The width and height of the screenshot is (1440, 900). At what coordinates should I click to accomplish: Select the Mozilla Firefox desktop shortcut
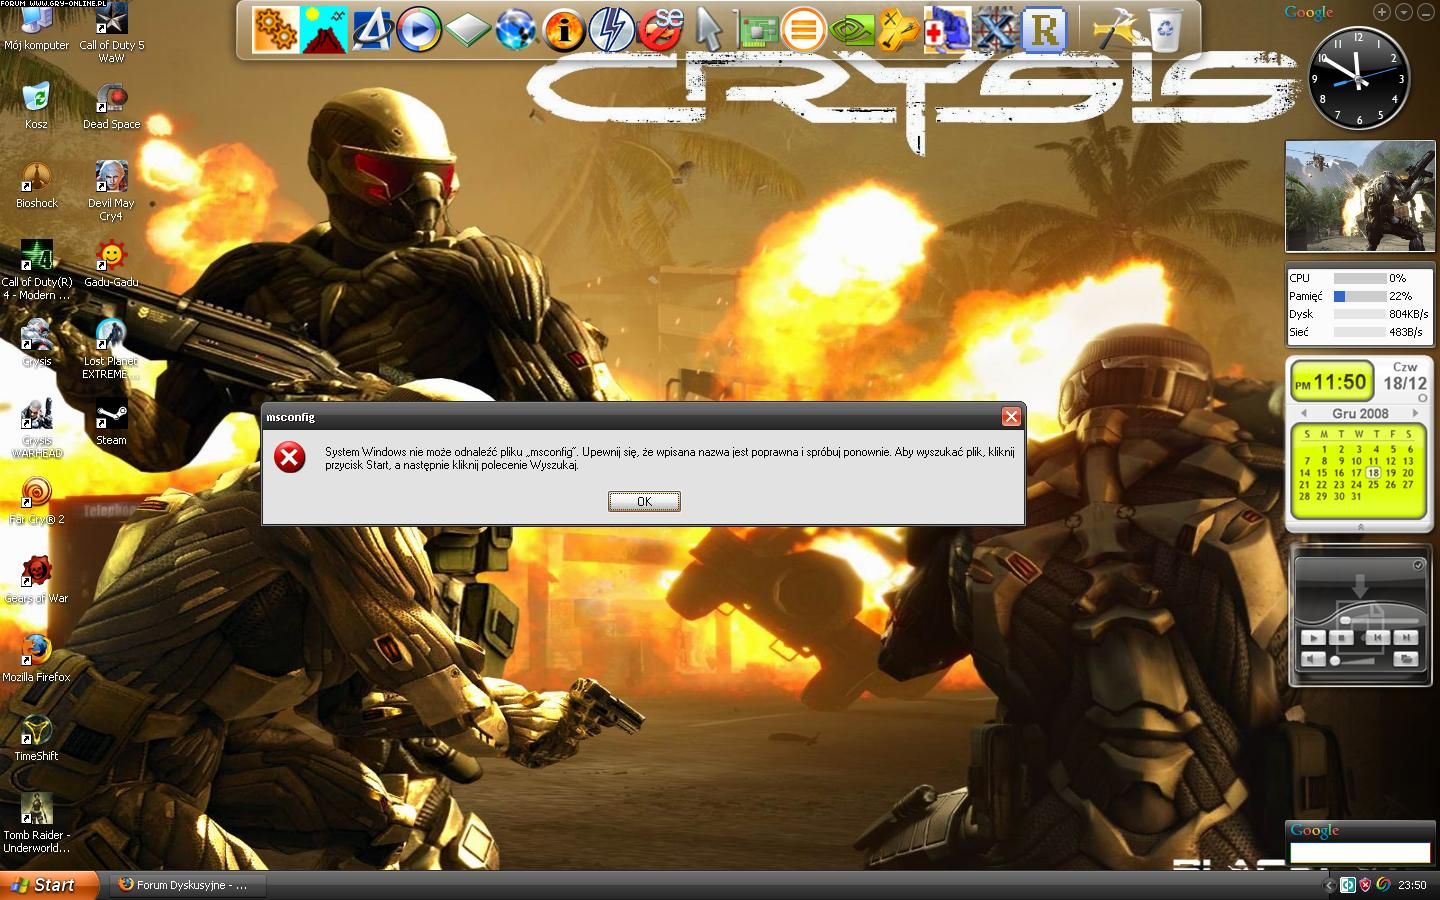[36, 660]
